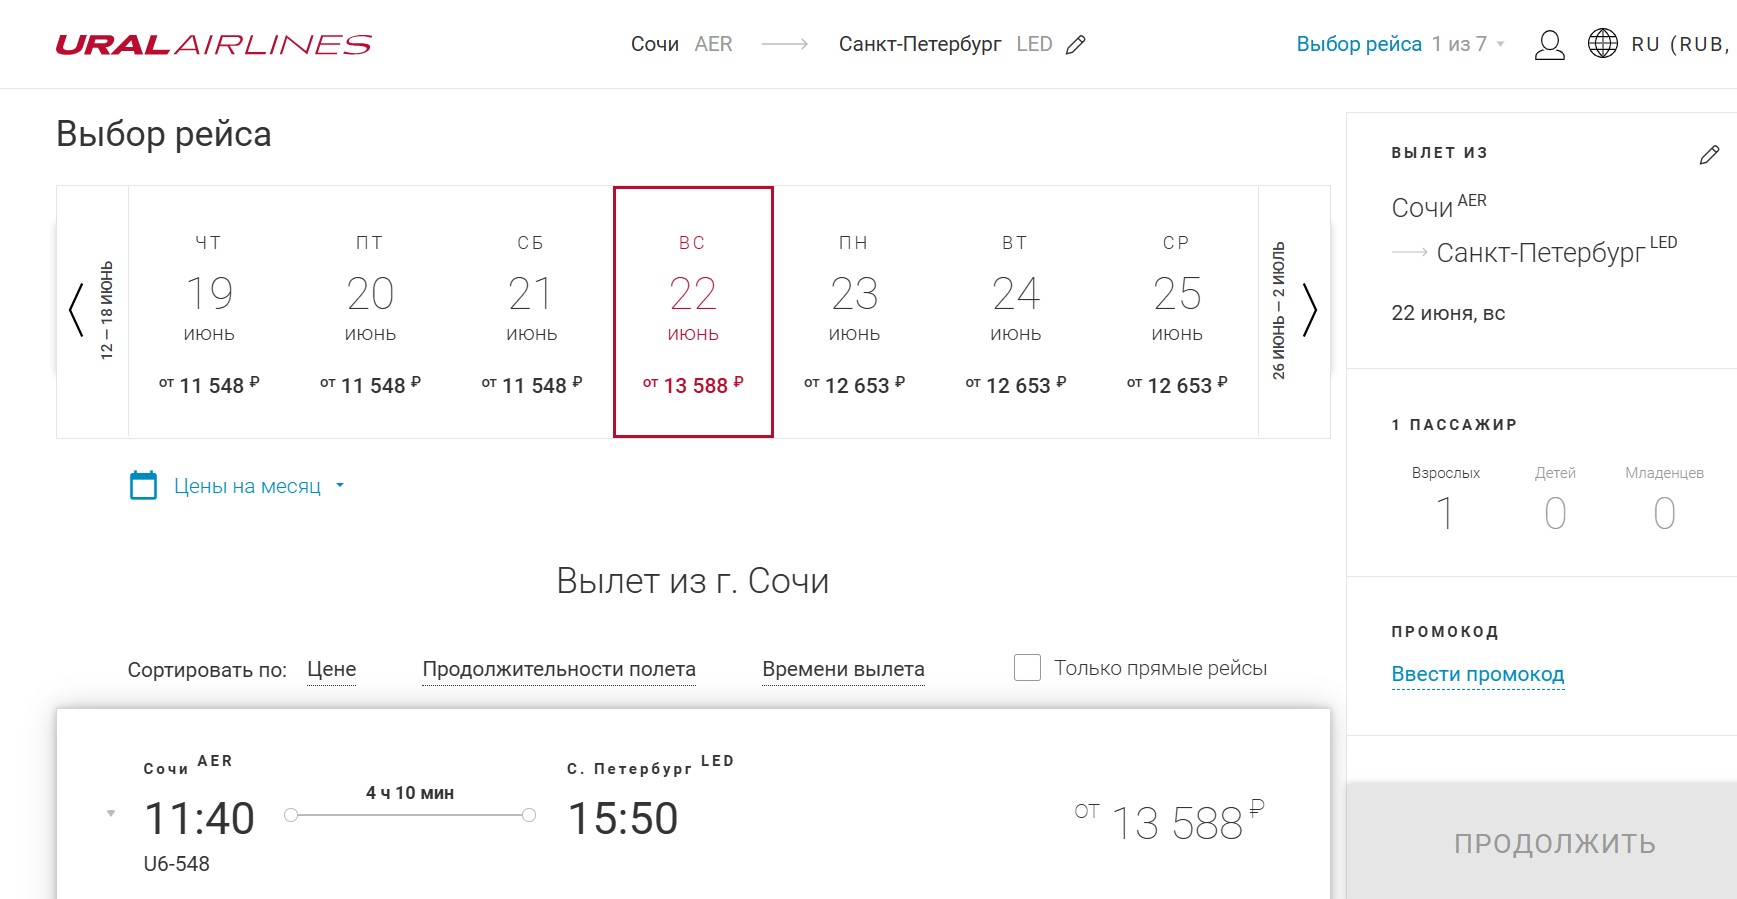Choose Wednesday 25 June date
The image size is (1737, 899).
[x=1176, y=312]
